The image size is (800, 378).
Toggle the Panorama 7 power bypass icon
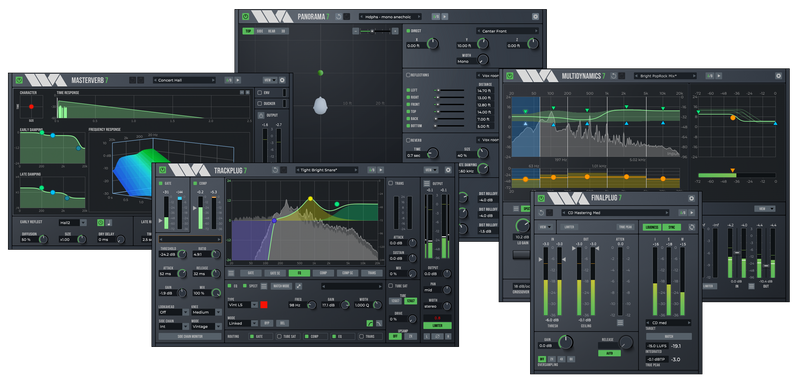click(x=245, y=16)
